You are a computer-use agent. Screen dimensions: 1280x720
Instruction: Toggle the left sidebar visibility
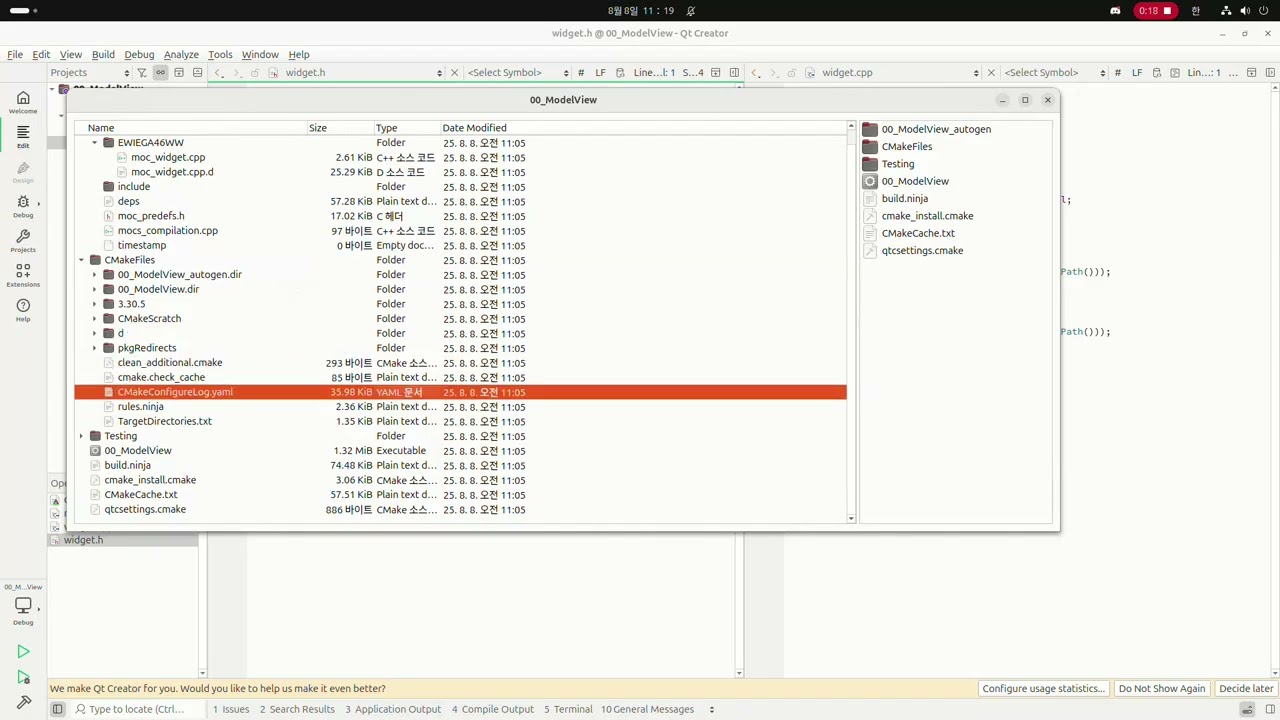coord(57,709)
